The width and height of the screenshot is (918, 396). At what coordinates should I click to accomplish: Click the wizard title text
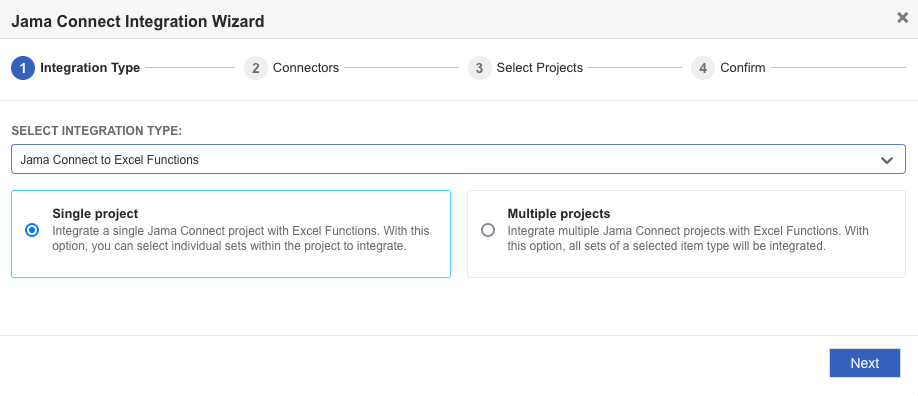click(138, 22)
